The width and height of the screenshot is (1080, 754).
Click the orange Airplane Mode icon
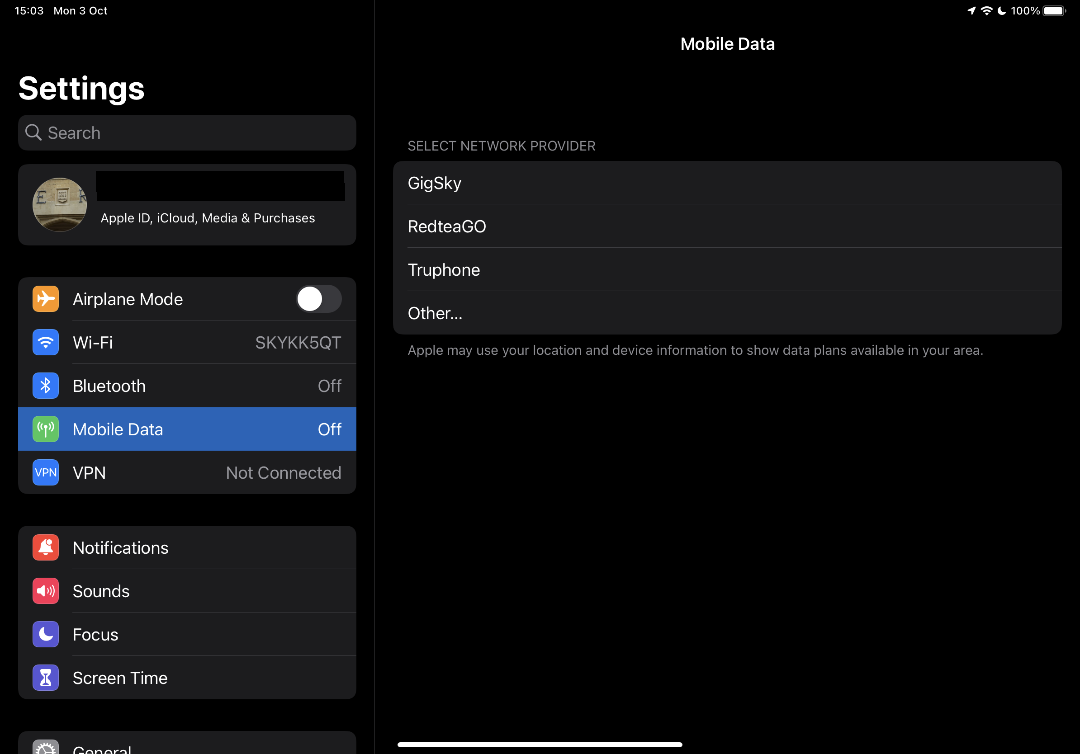click(x=45, y=298)
